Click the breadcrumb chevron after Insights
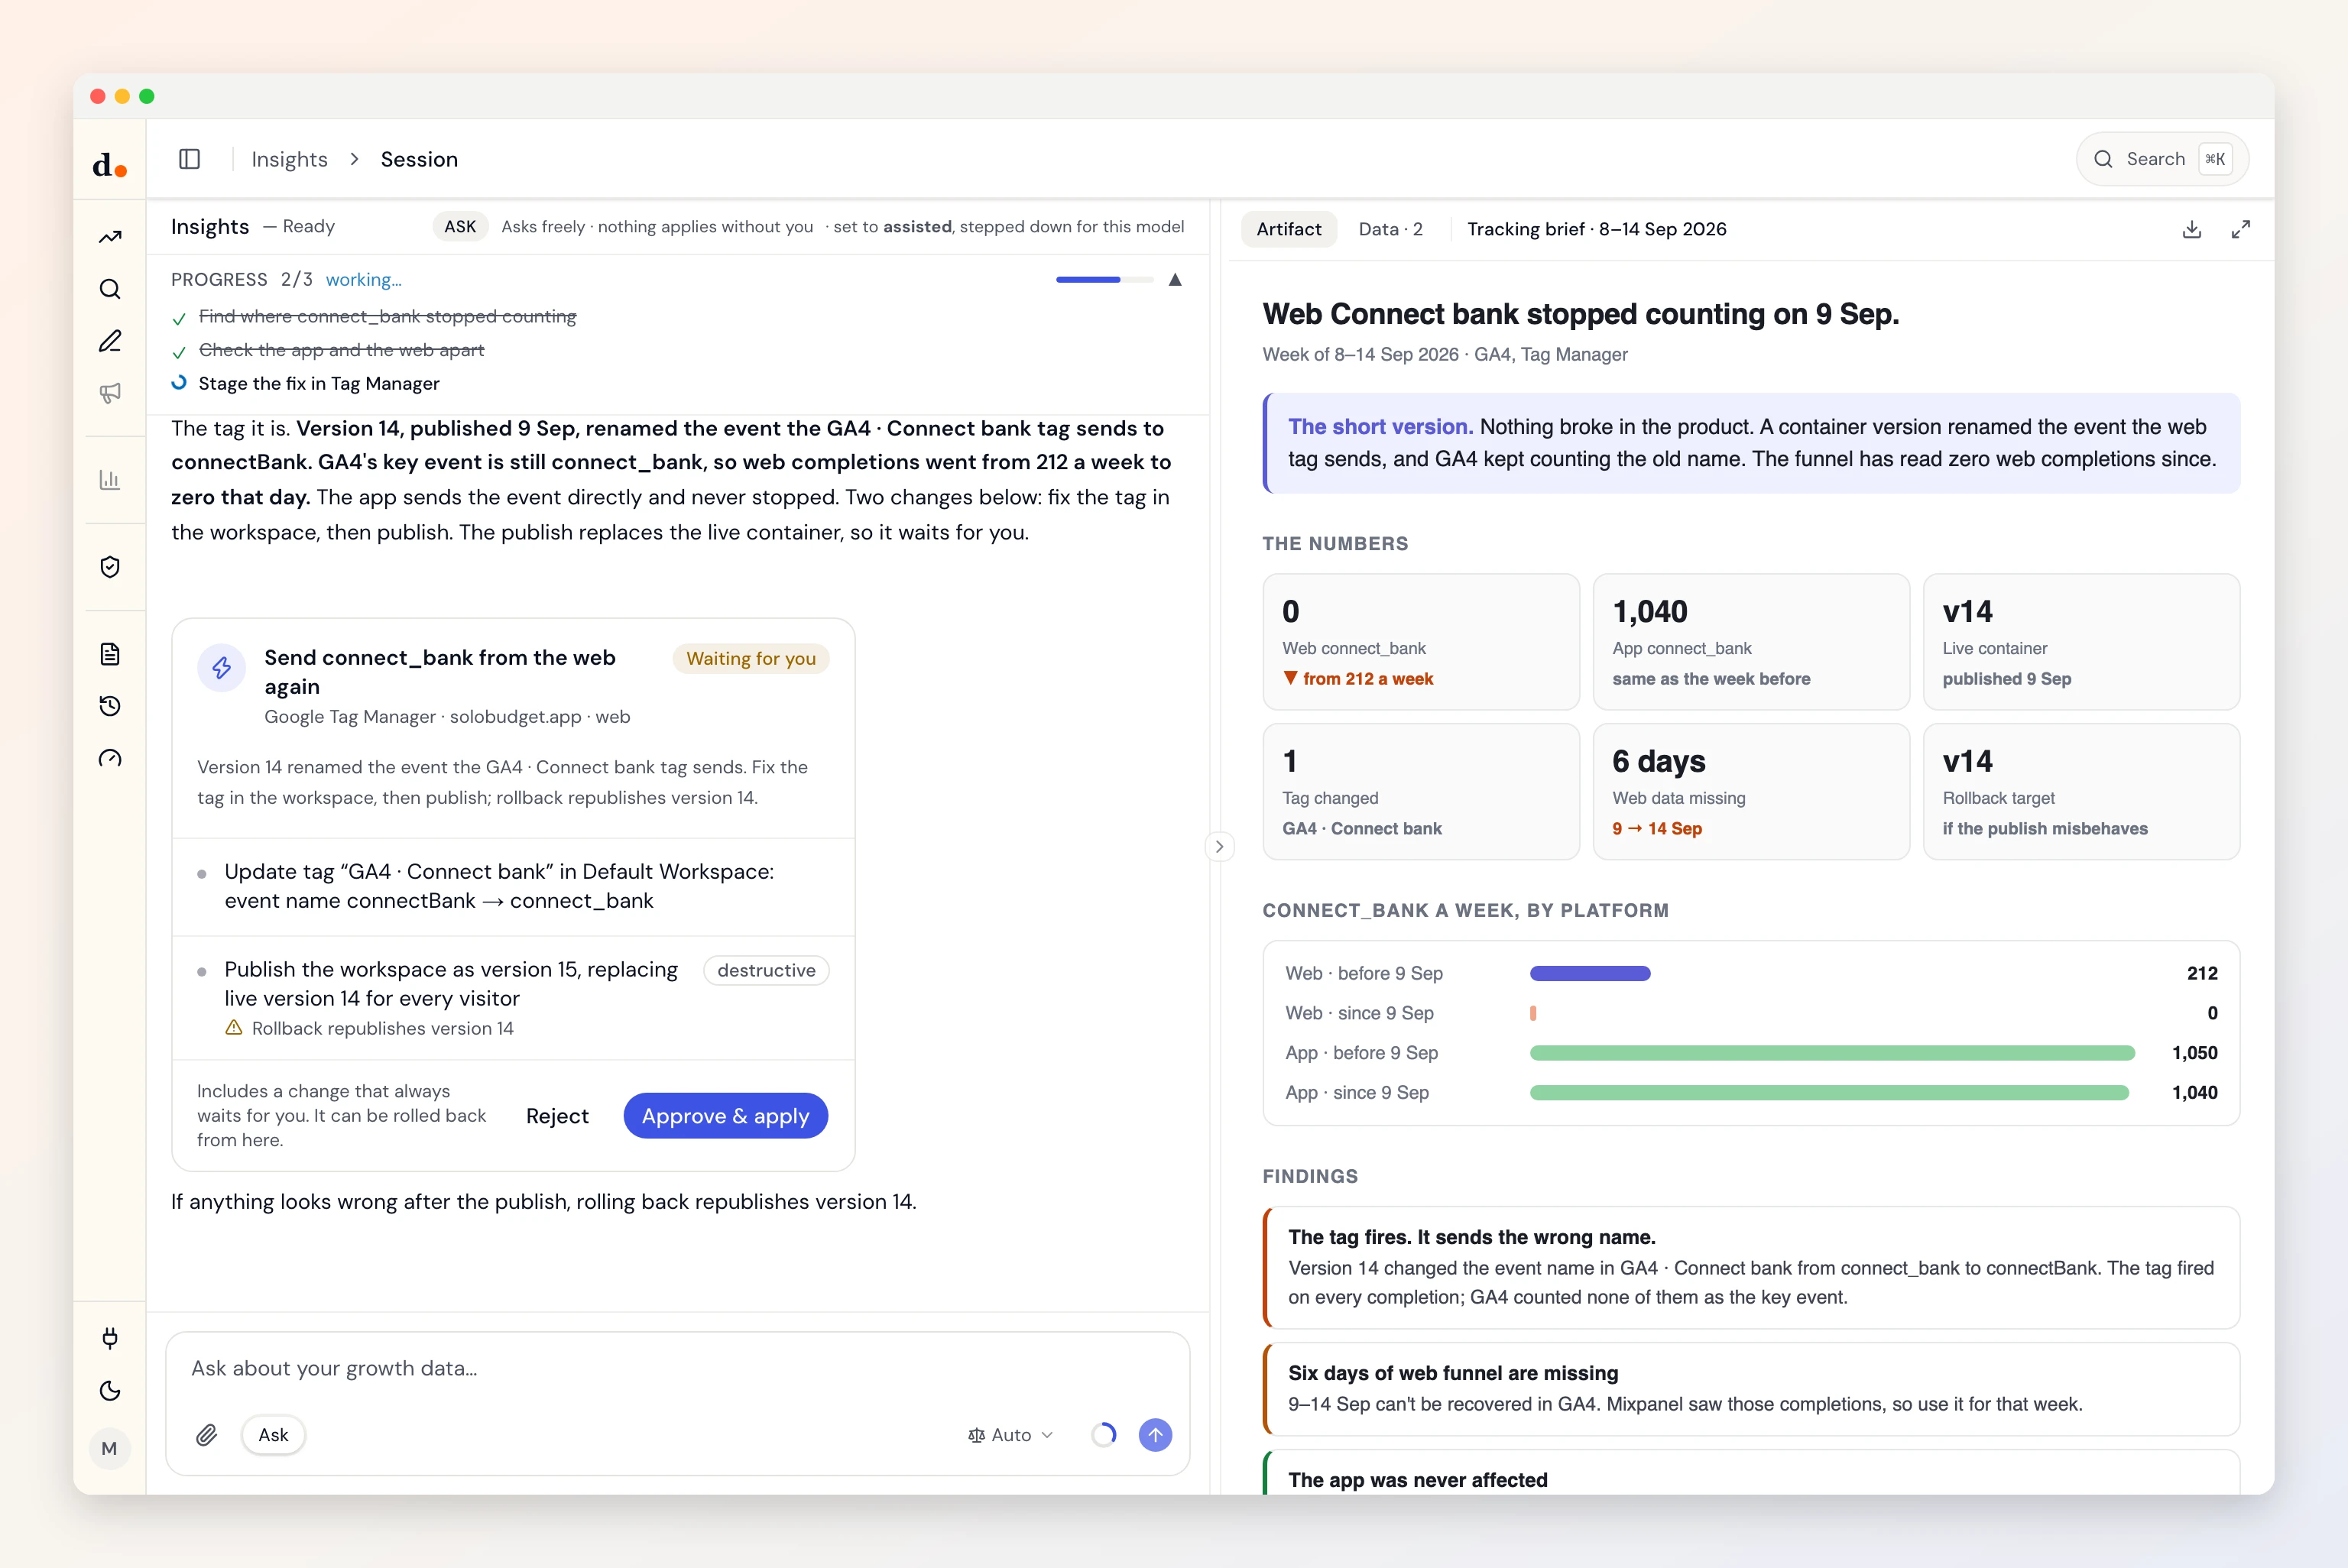The height and width of the screenshot is (1568, 2348). click(x=354, y=159)
